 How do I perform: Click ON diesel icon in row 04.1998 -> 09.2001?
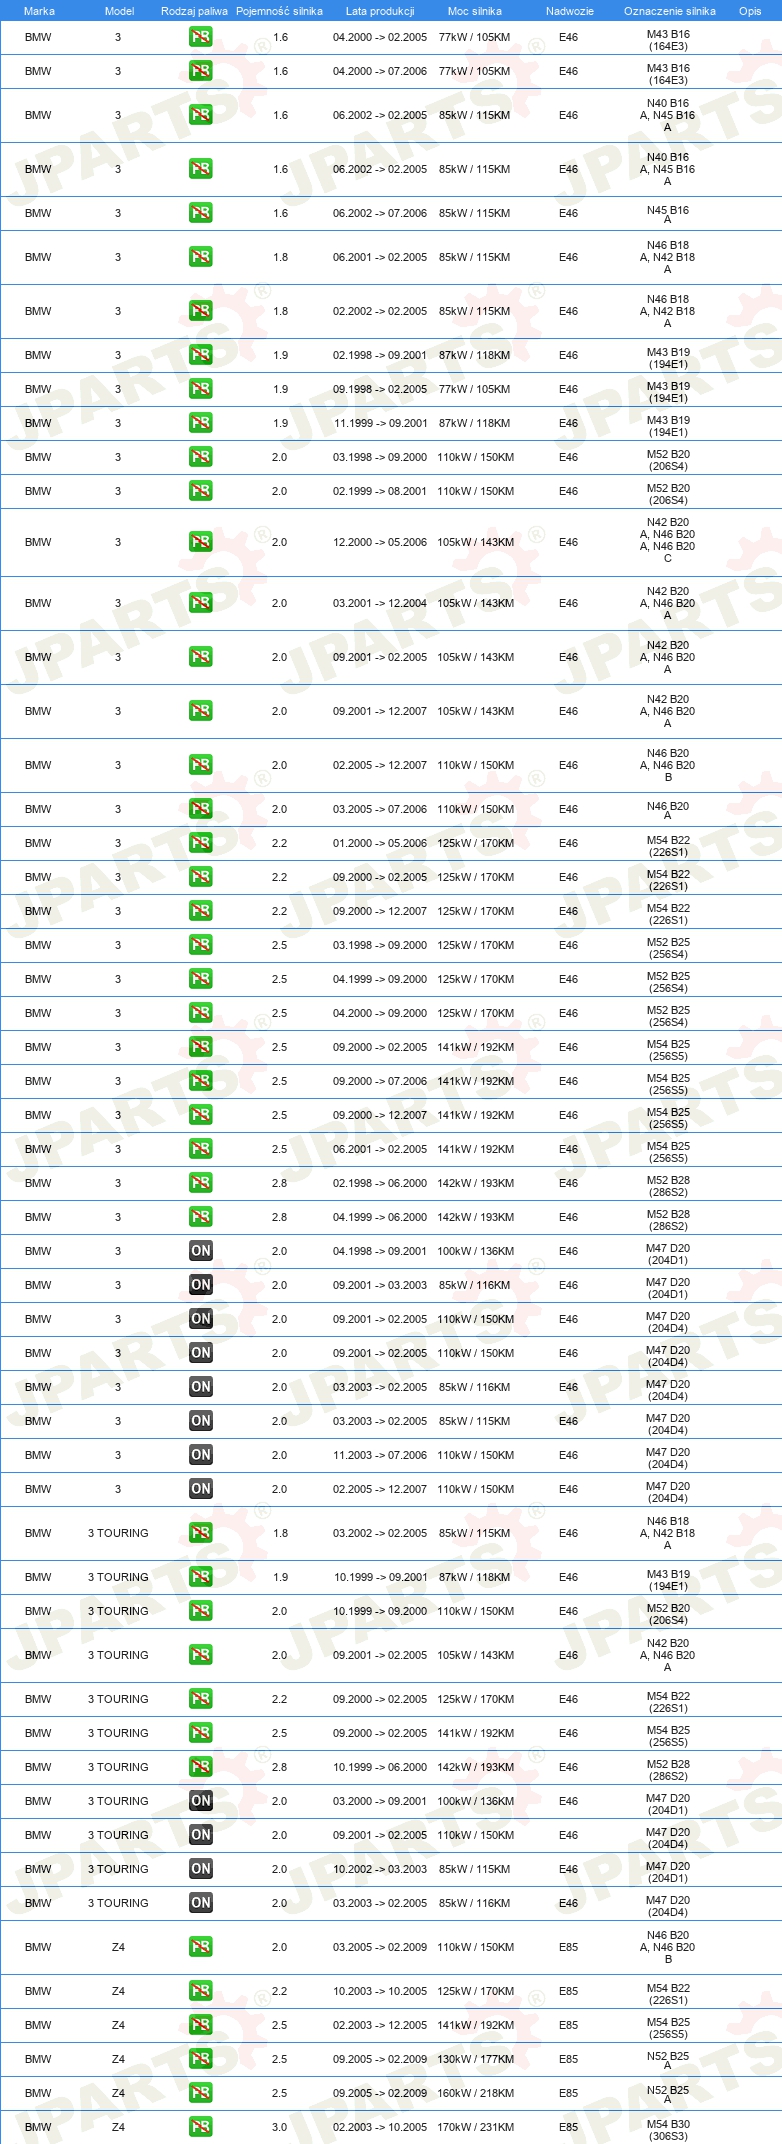tap(200, 1251)
